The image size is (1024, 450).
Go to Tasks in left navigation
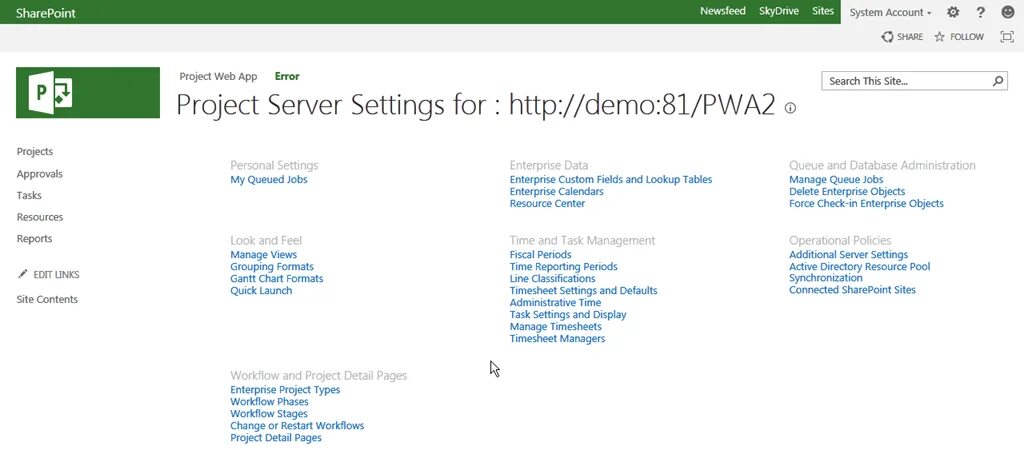(x=29, y=195)
